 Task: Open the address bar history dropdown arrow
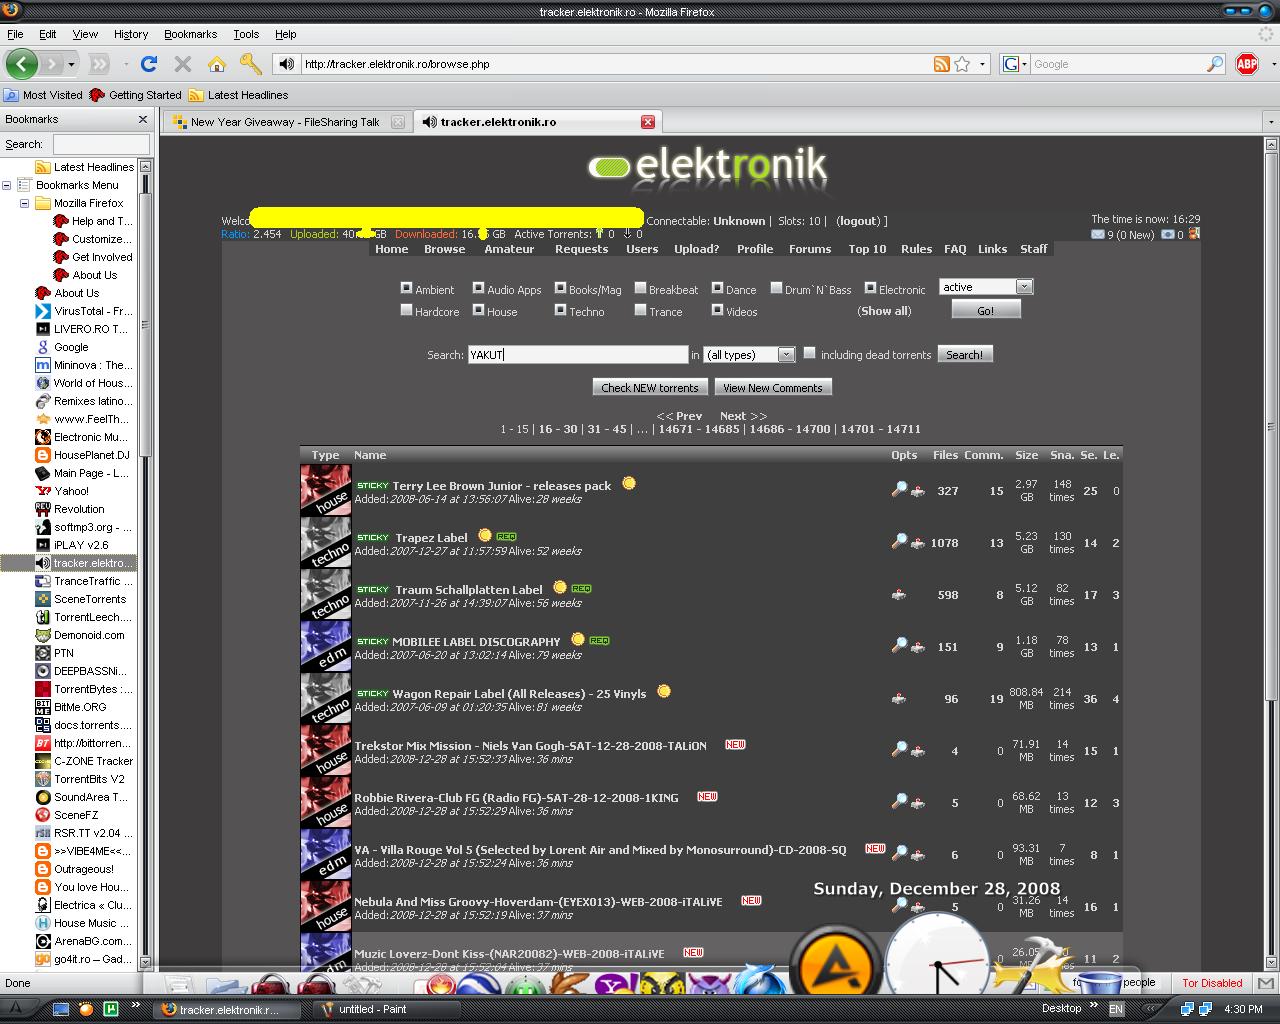point(983,64)
